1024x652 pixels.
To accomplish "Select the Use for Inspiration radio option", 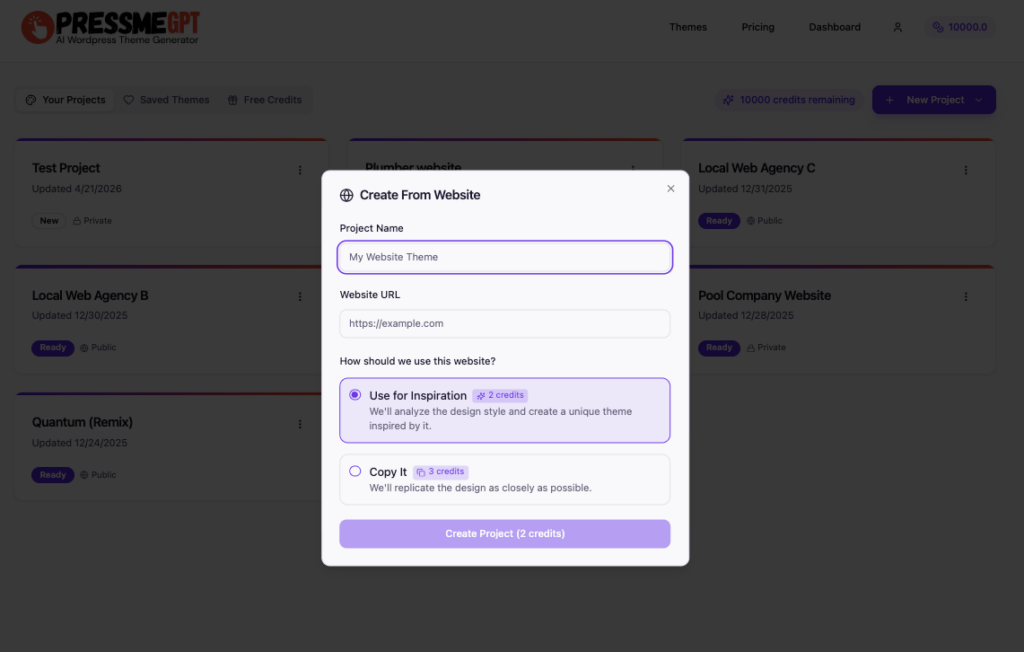I will (x=355, y=395).
